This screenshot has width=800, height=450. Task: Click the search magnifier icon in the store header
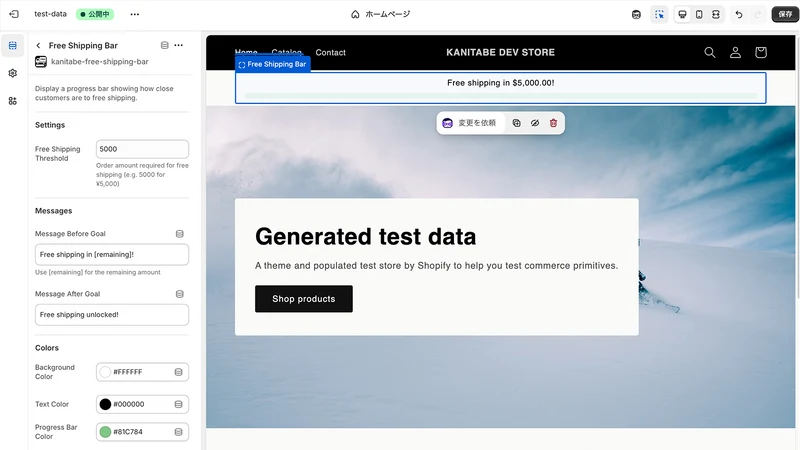tap(710, 53)
